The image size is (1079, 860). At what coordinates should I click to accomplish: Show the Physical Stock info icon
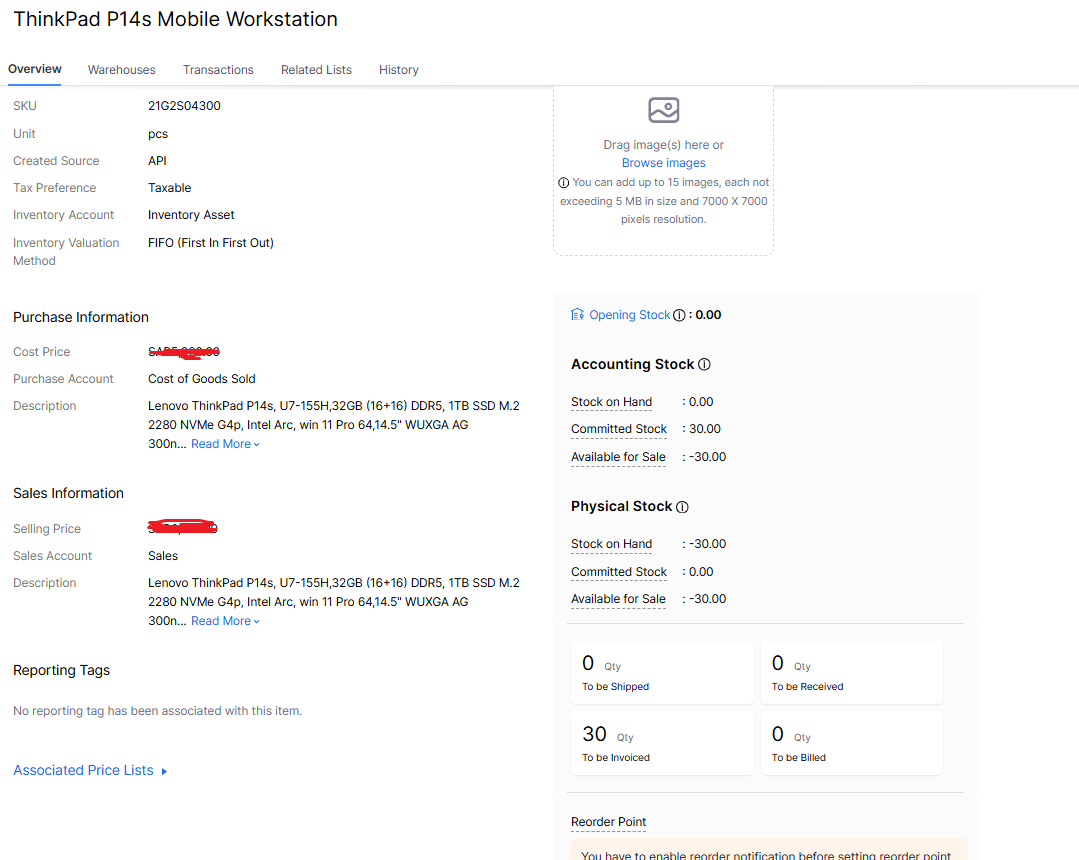click(x=682, y=507)
